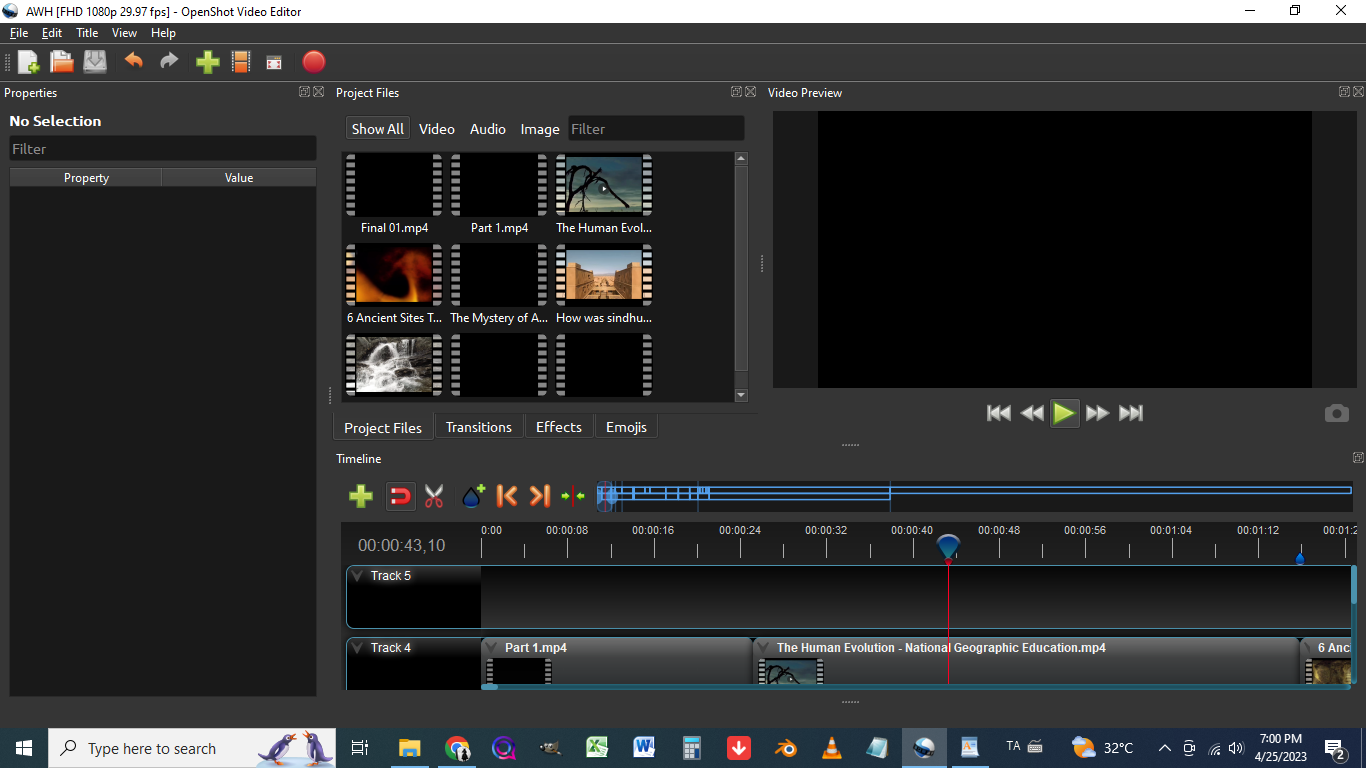Play the video in the preview panel
1366x768 pixels.
(1064, 412)
